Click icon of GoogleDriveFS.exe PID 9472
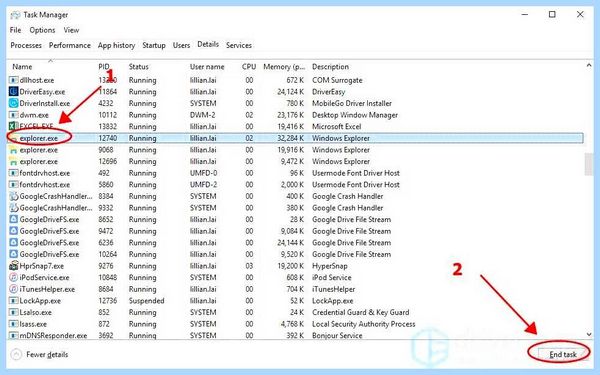This screenshot has height=375, width=600. (x=14, y=231)
